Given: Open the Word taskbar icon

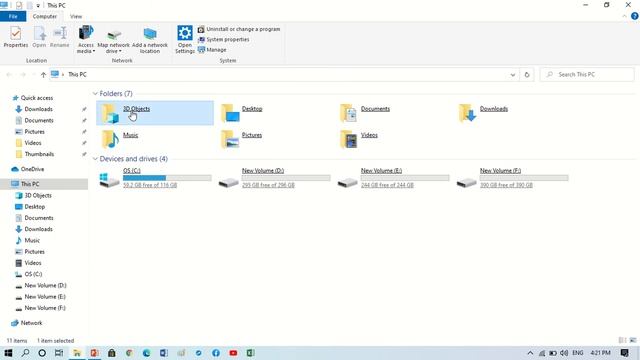Looking at the screenshot, I should click(164, 353).
